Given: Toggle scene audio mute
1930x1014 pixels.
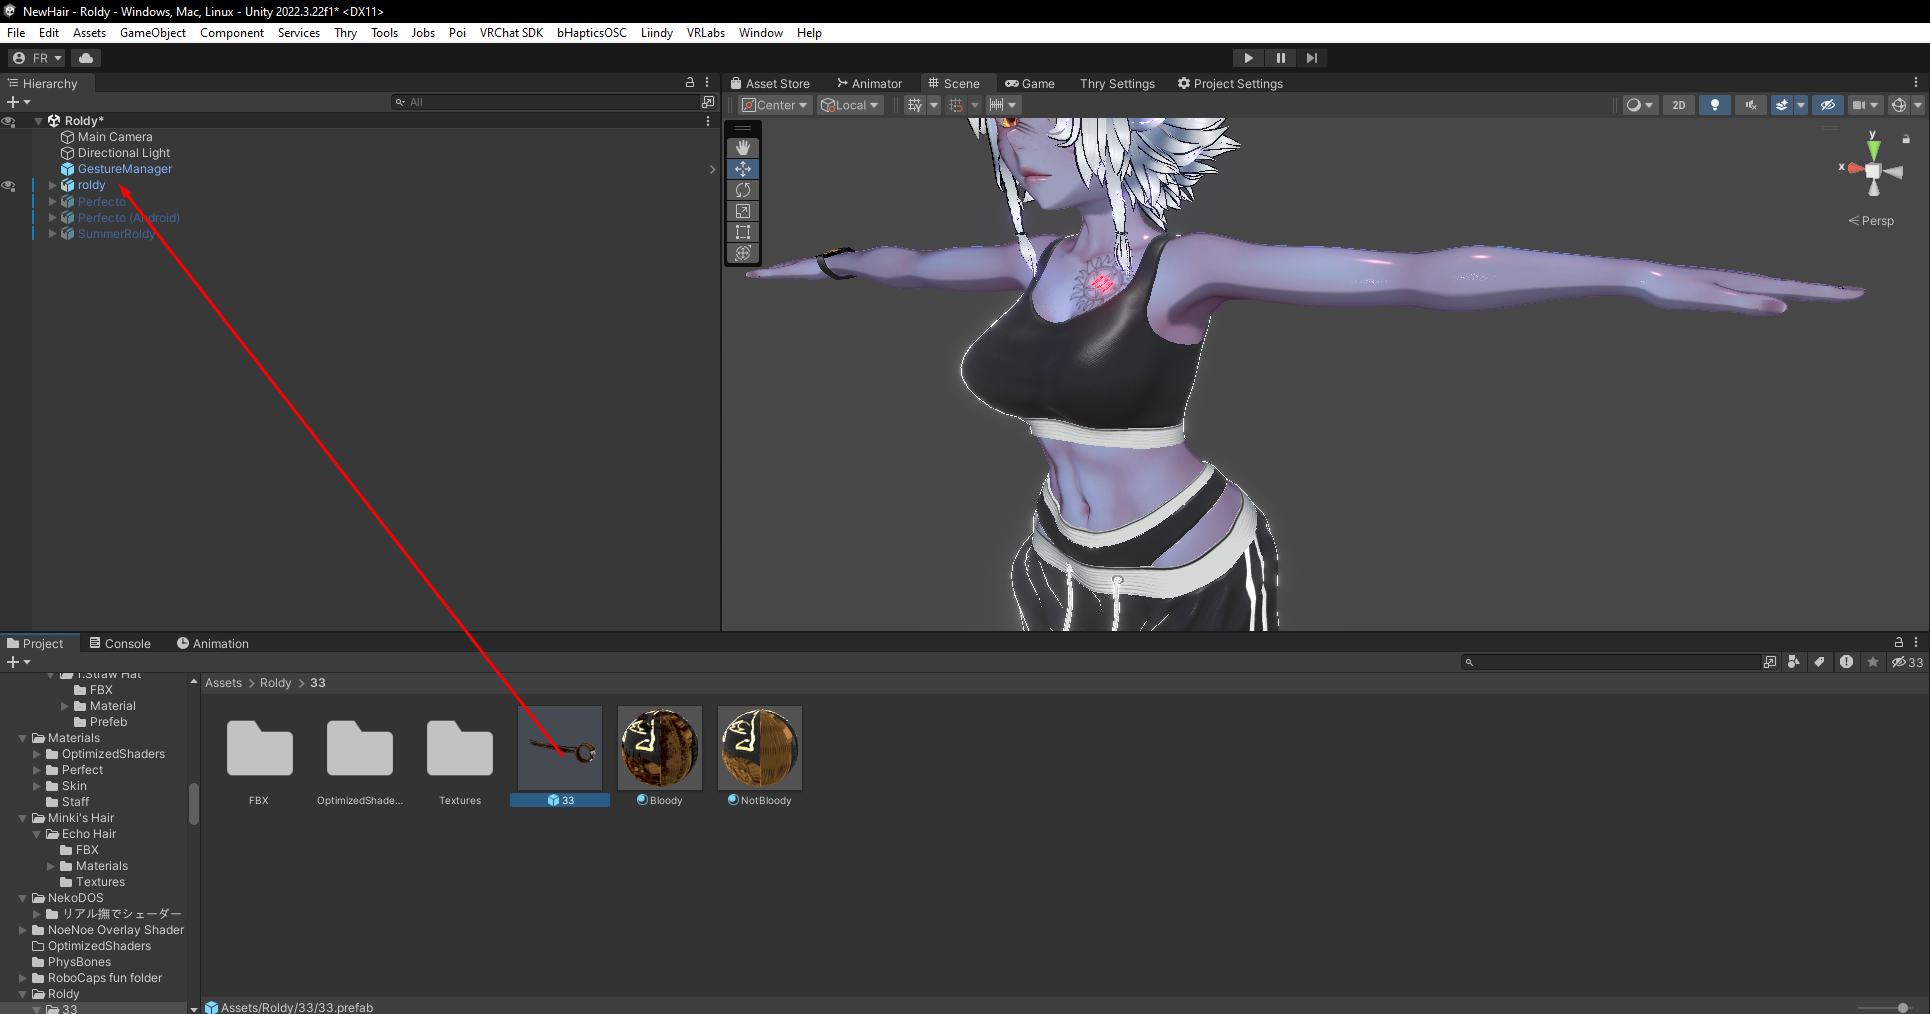Looking at the screenshot, I should (1751, 105).
